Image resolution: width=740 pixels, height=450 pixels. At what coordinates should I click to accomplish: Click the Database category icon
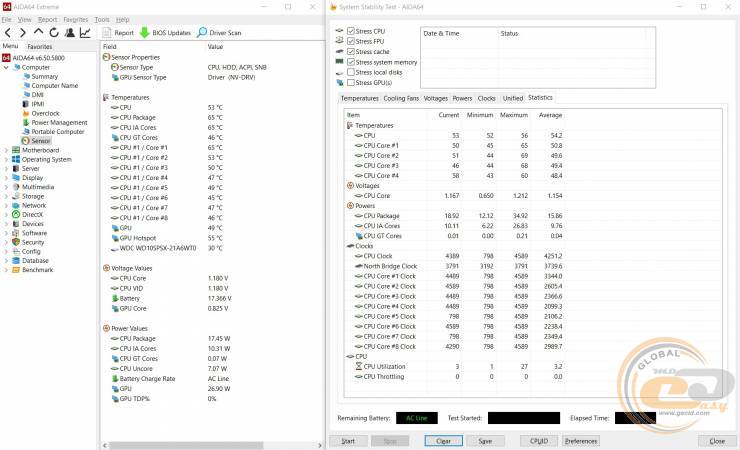click(16, 260)
